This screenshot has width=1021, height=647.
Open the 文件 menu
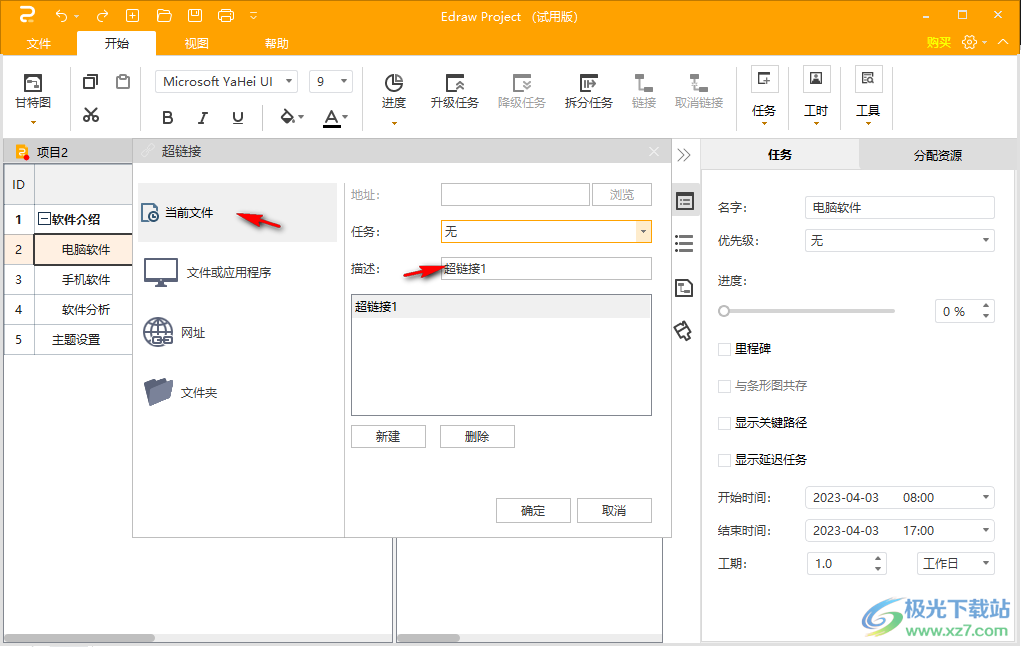[38, 44]
